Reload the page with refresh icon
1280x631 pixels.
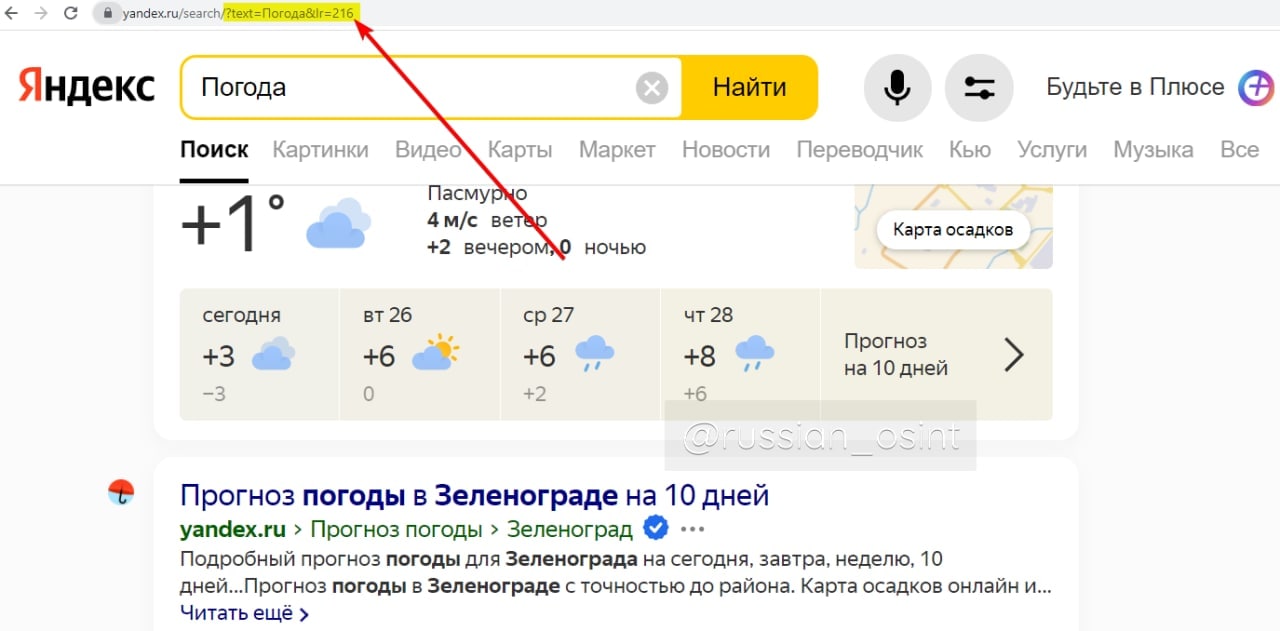pos(70,13)
